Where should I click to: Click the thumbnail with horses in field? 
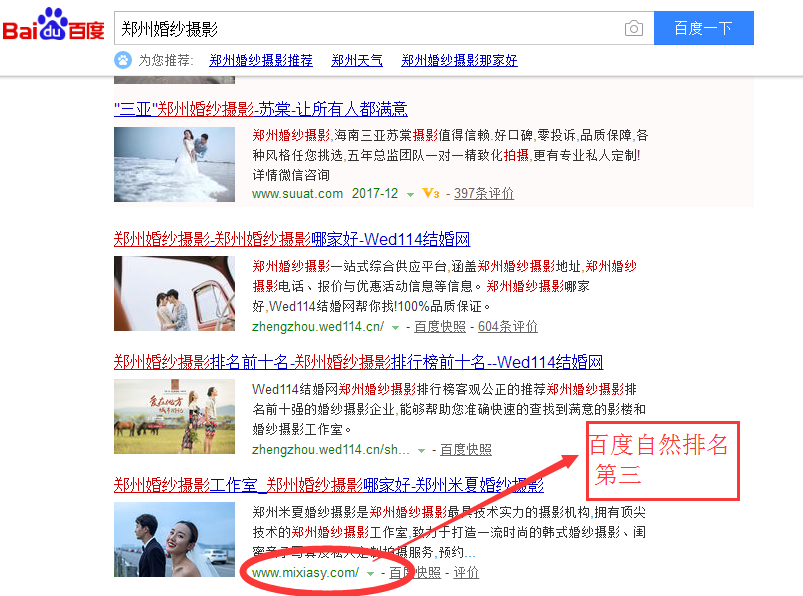(x=175, y=416)
